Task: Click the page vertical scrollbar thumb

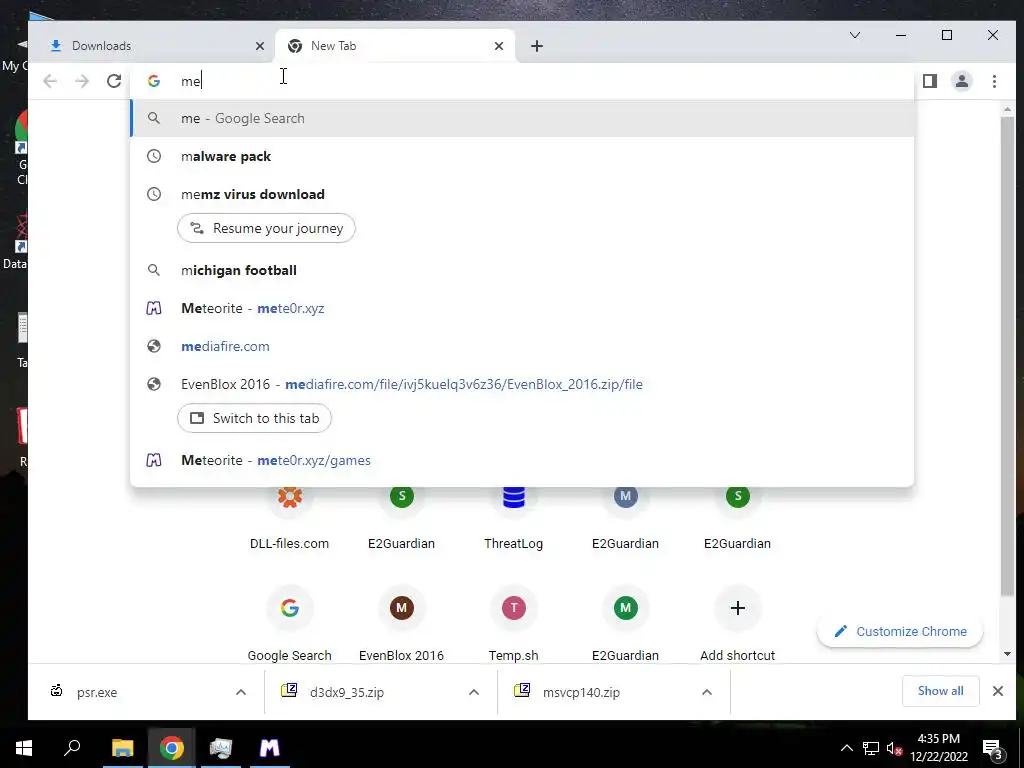Action: pos(1007,356)
